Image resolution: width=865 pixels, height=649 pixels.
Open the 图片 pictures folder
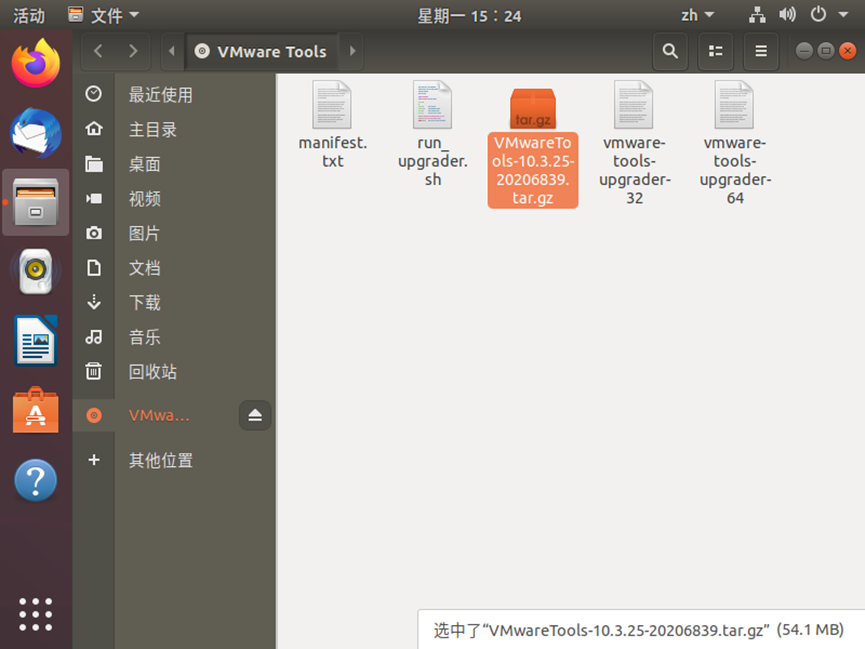(174, 233)
